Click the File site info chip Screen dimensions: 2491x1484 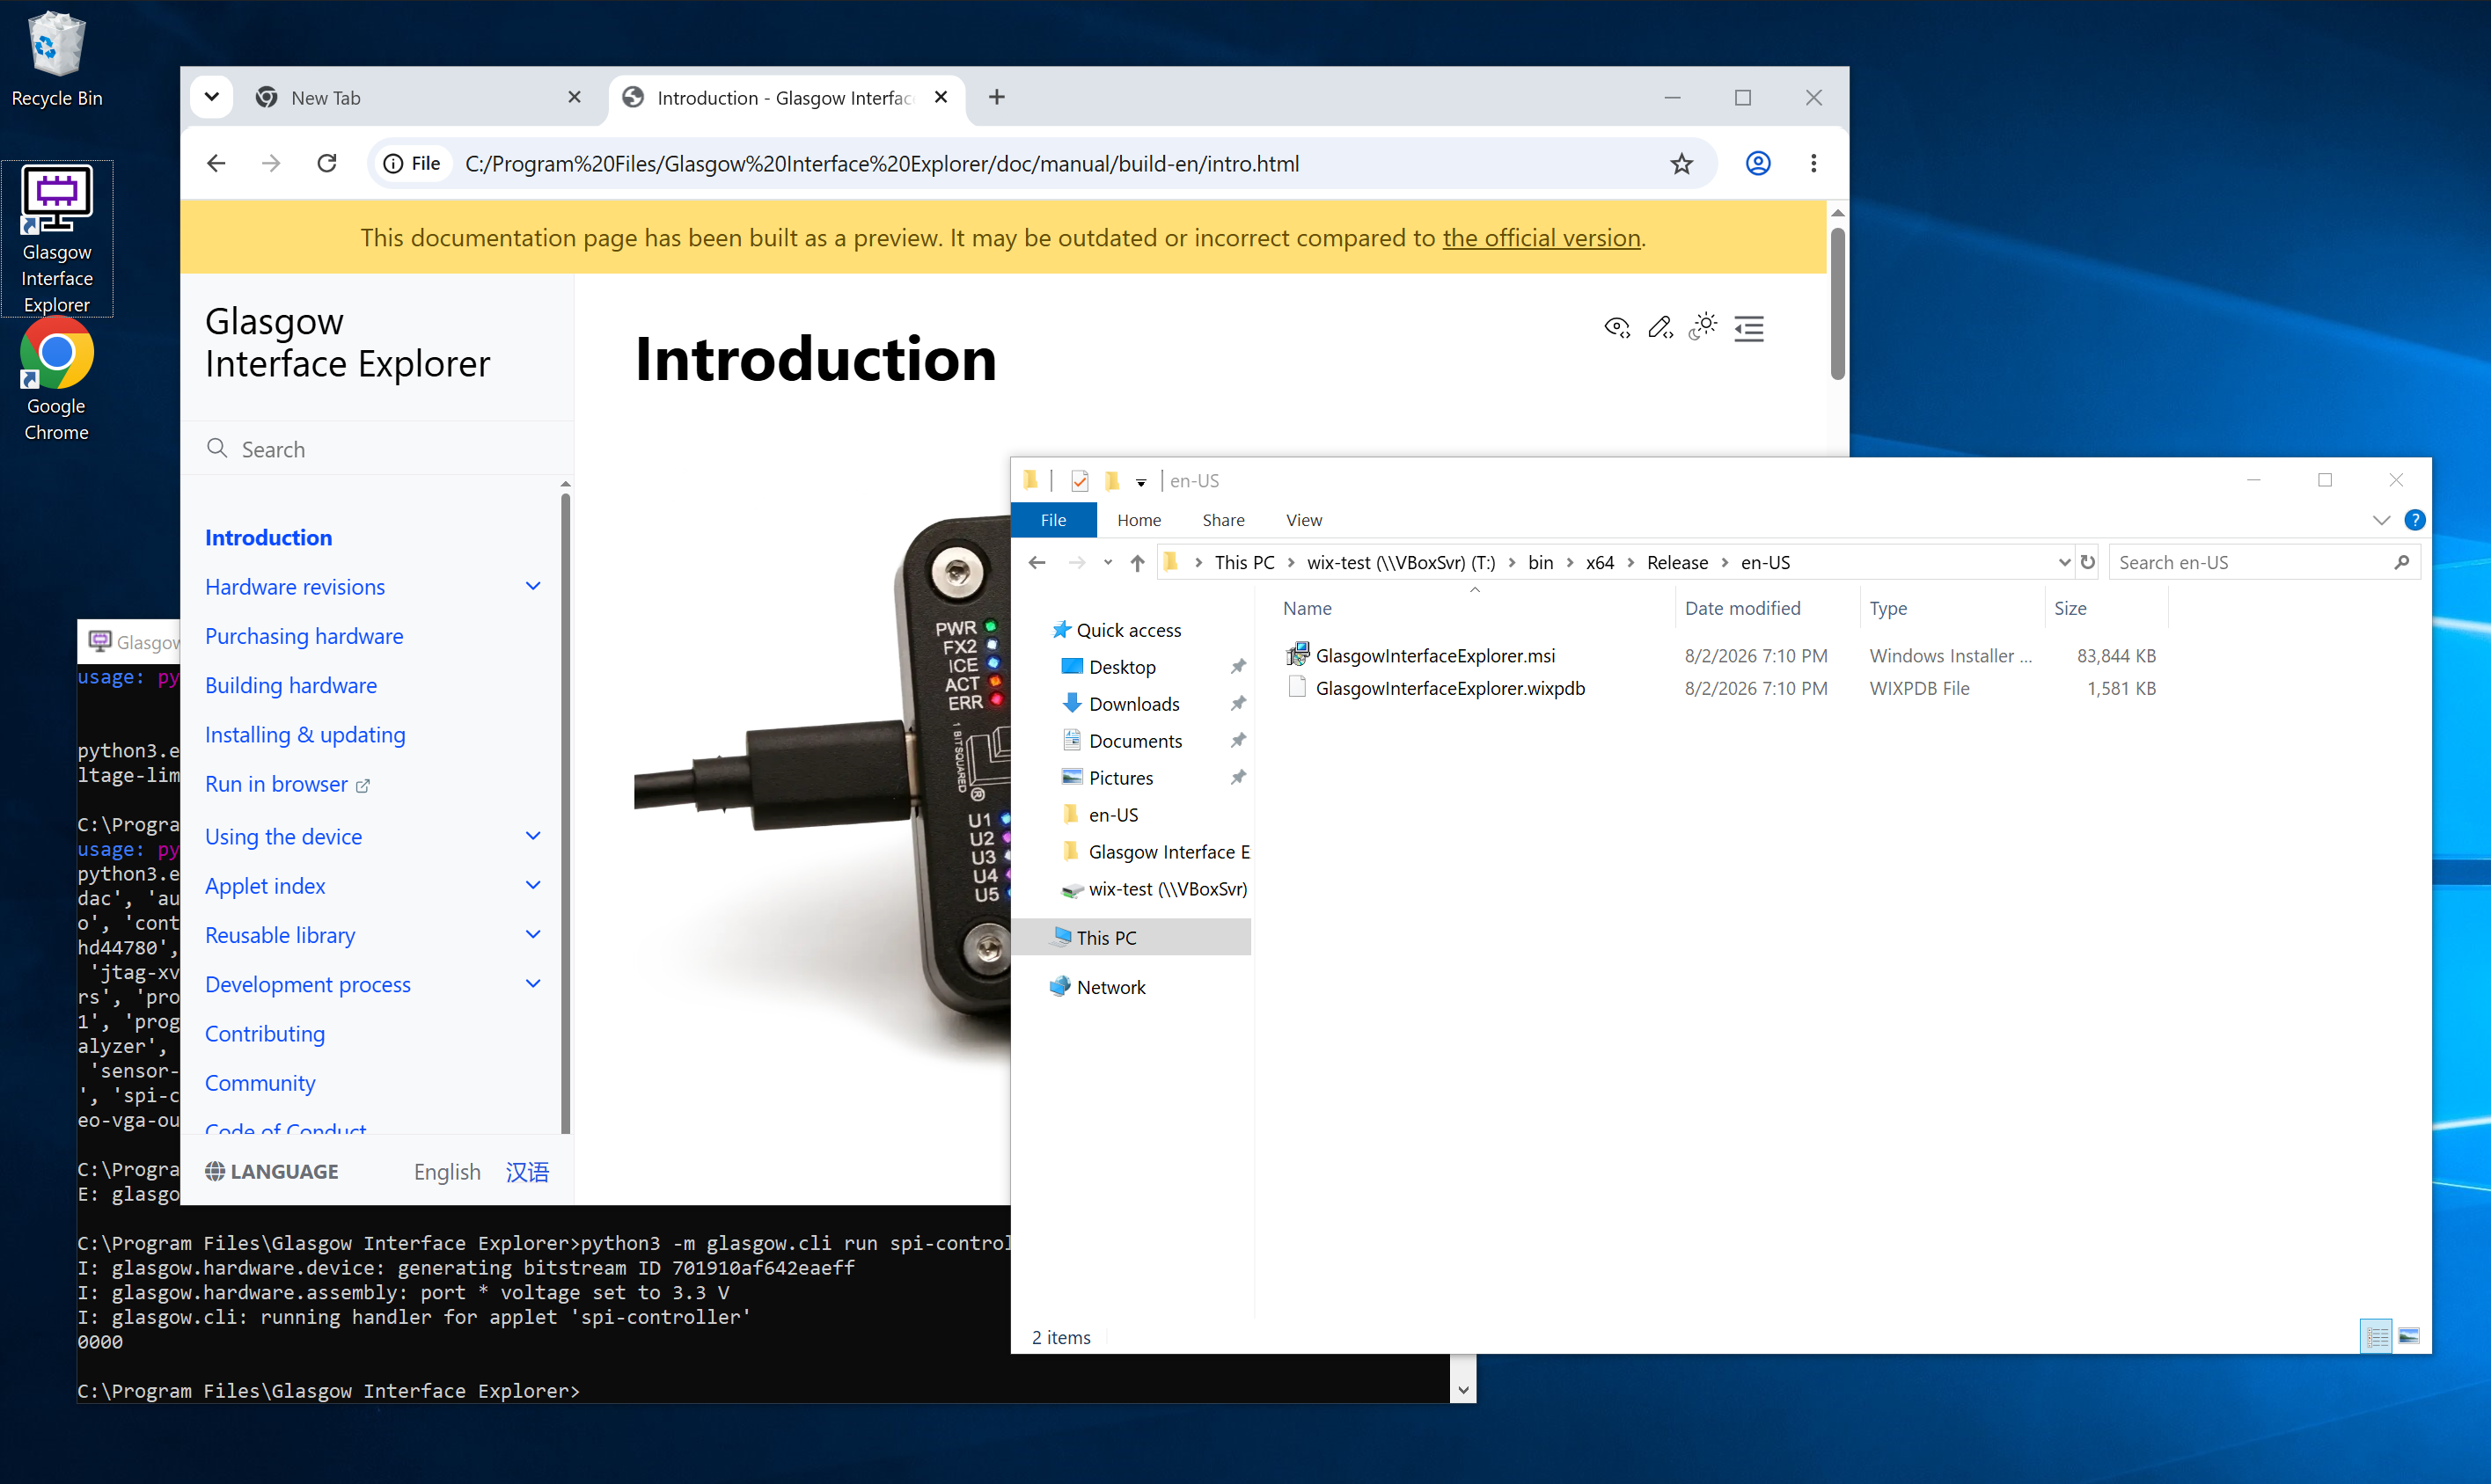(x=413, y=163)
